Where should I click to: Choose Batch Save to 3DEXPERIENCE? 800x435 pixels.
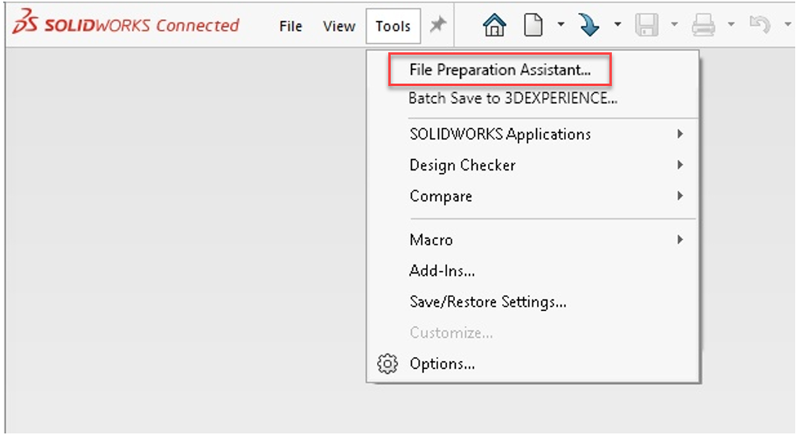(x=513, y=98)
